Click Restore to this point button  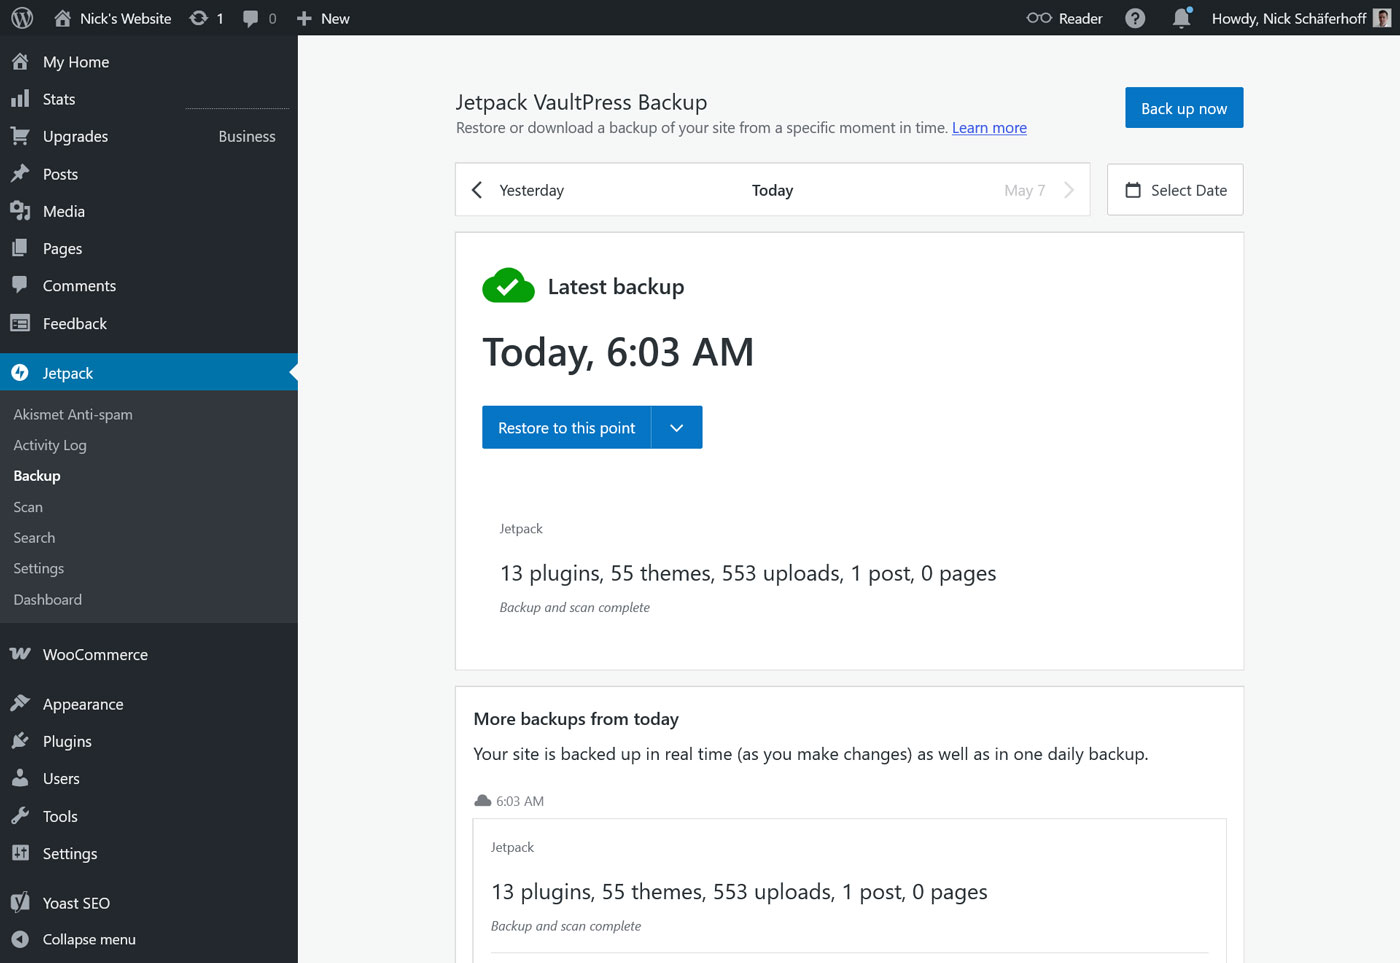pos(567,427)
